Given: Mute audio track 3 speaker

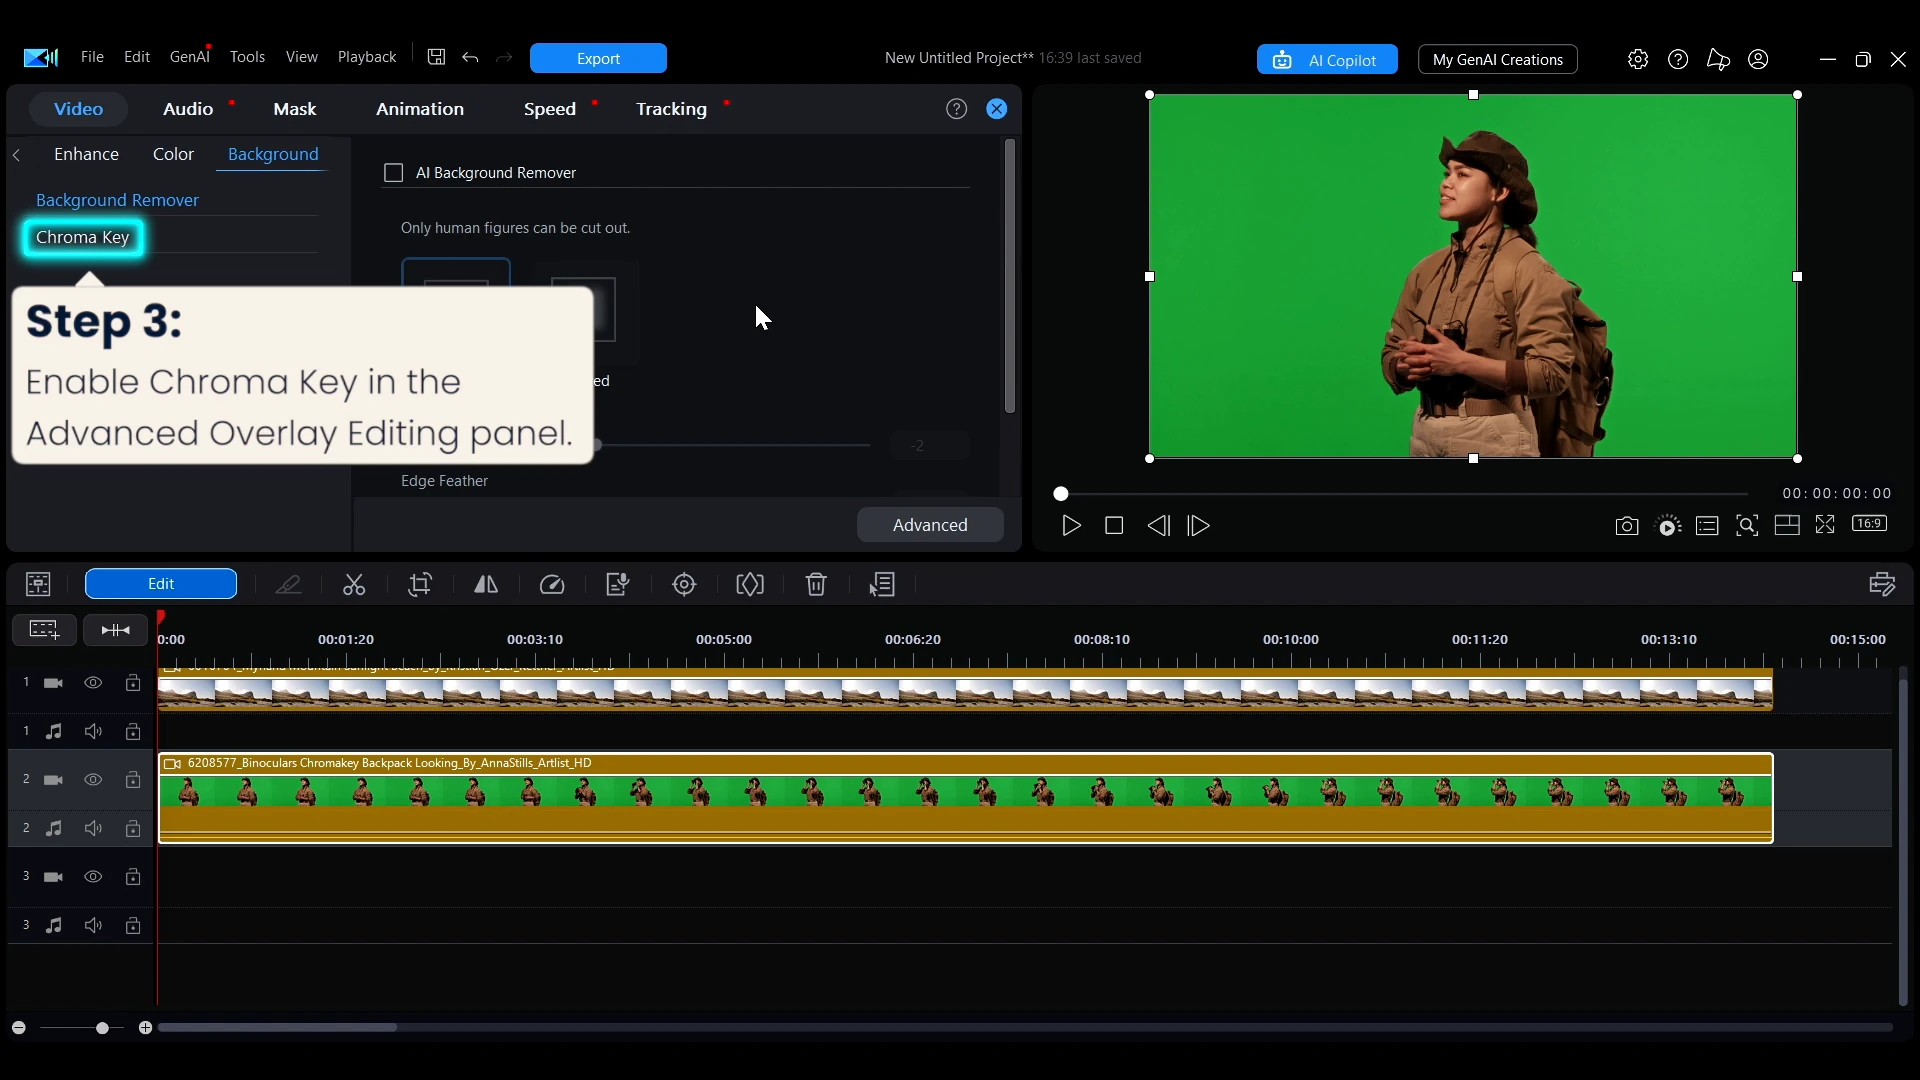Looking at the screenshot, I should click(93, 926).
